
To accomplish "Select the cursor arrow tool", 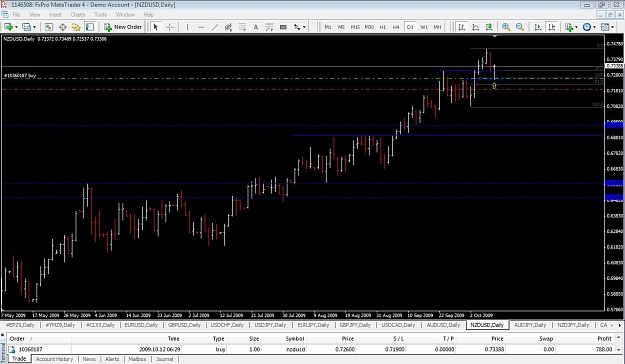I will tap(156, 27).
